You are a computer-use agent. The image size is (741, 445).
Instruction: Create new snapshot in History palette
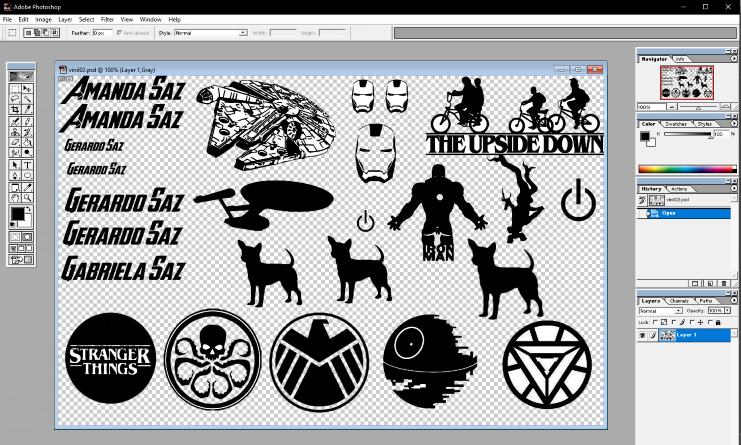pos(710,283)
